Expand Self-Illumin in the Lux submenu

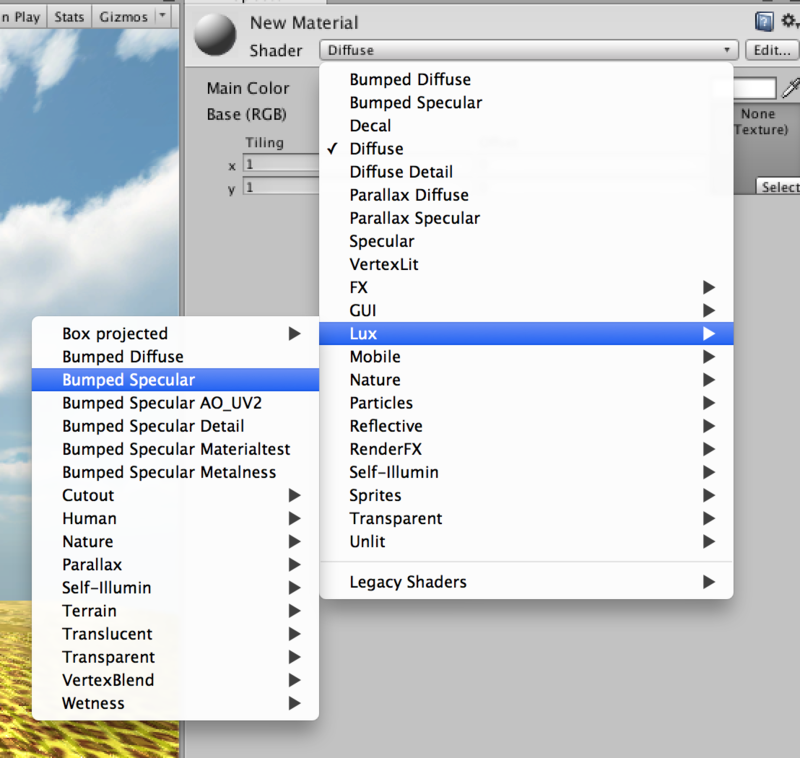(175, 588)
